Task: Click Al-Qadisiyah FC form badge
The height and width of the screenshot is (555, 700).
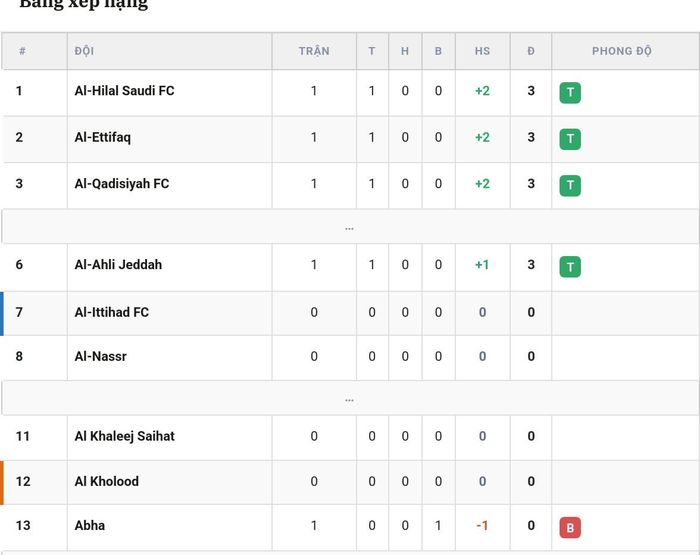Action: 570,186
